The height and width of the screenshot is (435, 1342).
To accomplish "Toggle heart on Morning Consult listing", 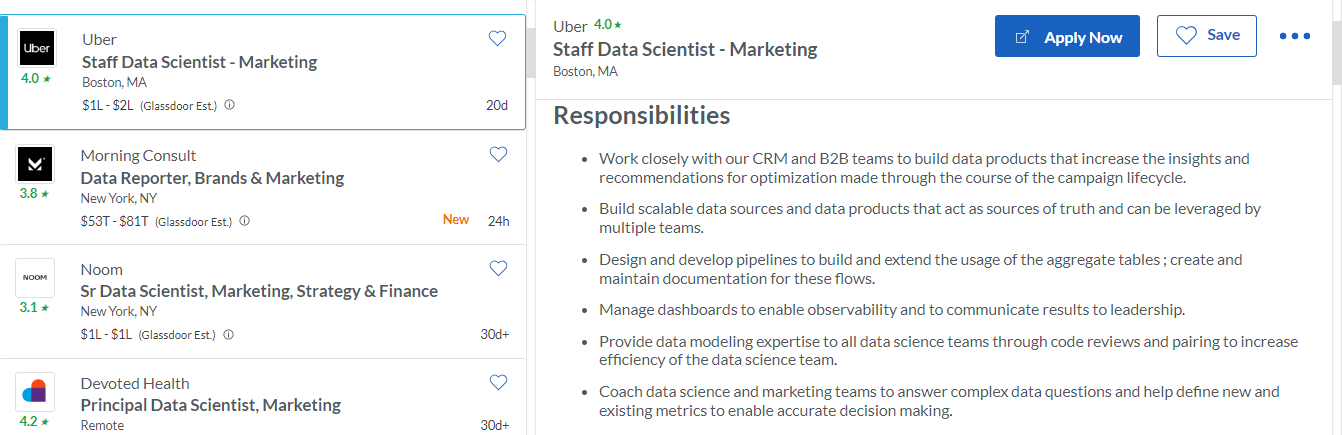I will (497, 154).
